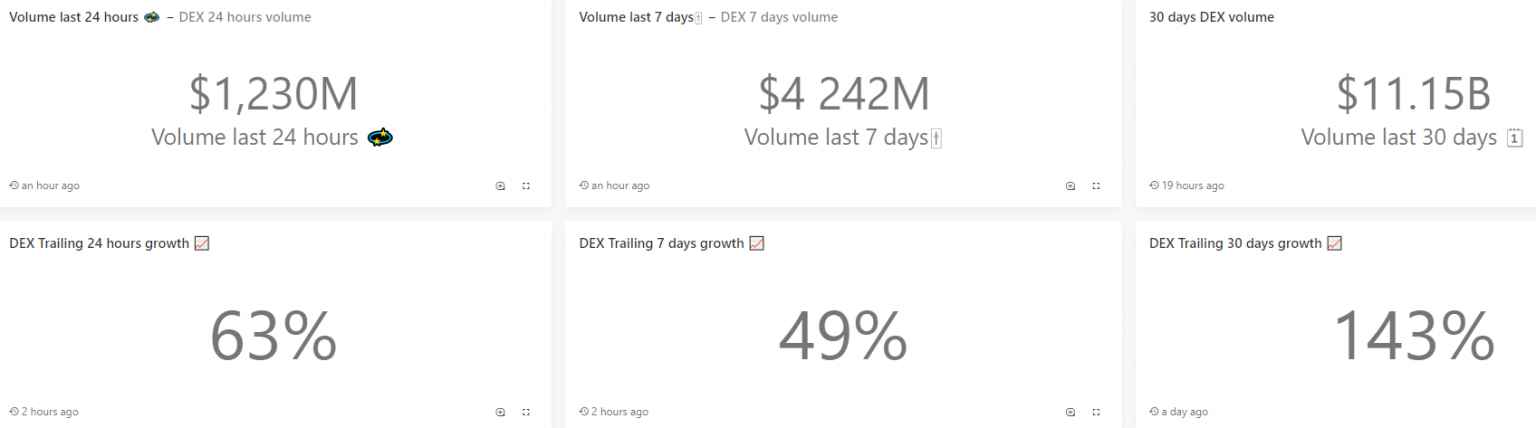Click the 'DEX Trailing 30 days growth' title
The image size is (1536, 428).
pyautogui.click(x=1235, y=243)
